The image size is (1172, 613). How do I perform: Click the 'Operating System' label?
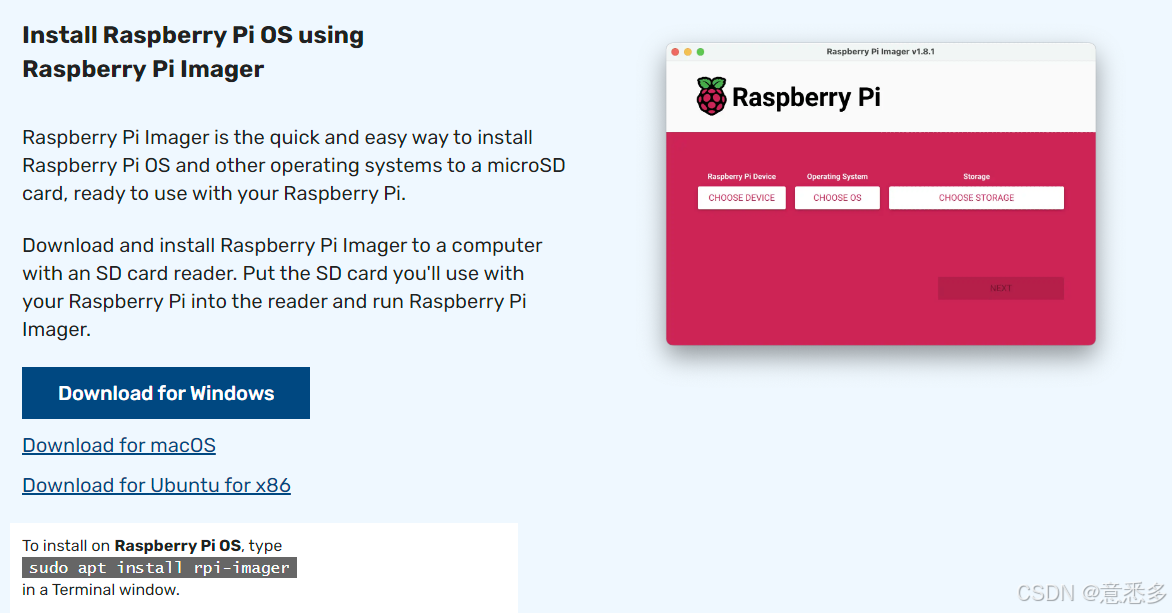[x=837, y=176]
